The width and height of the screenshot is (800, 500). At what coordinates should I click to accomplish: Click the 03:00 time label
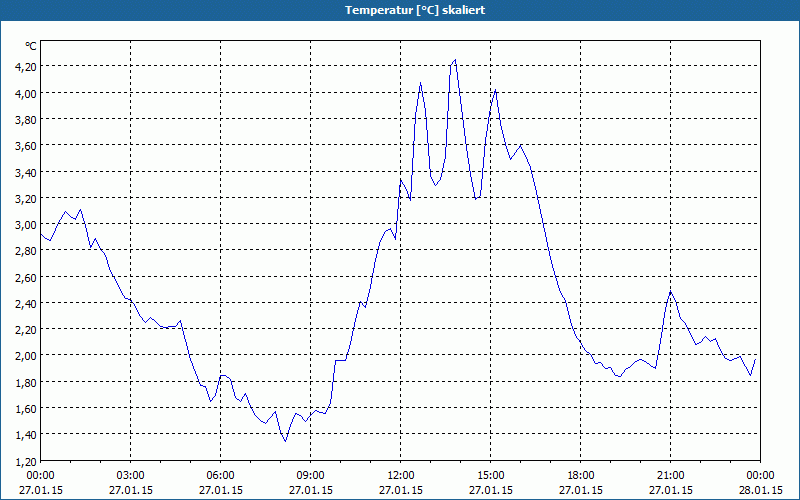[131, 476]
